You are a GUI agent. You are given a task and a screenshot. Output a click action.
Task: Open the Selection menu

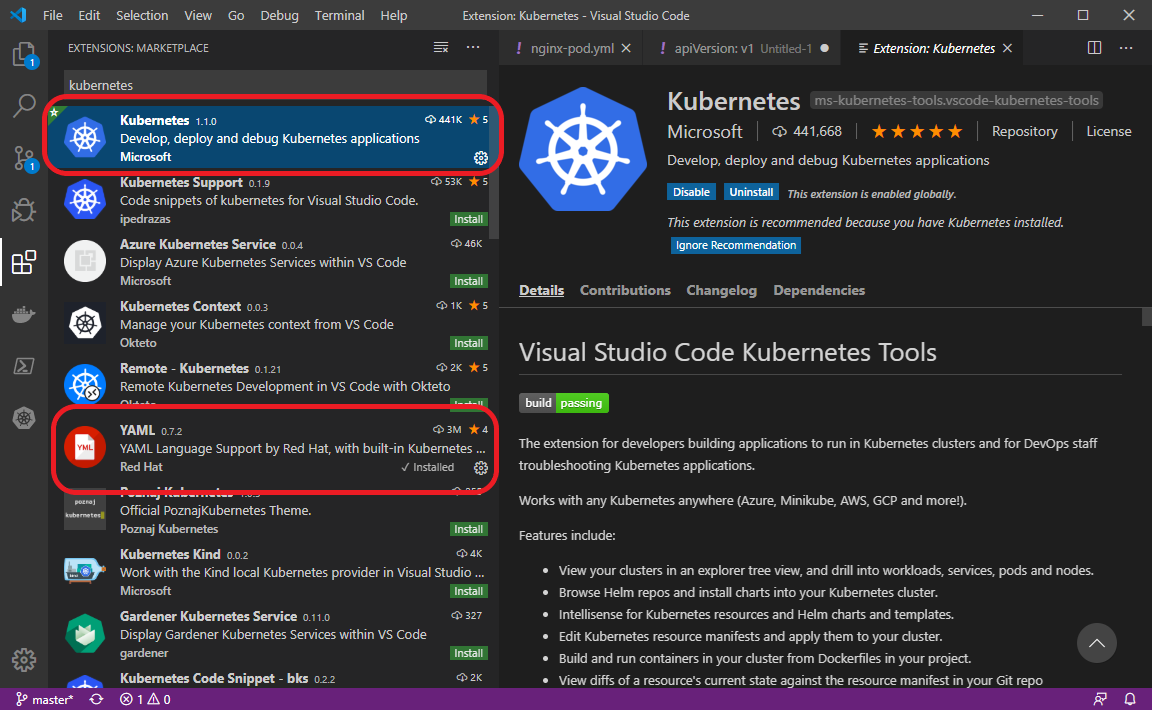143,15
